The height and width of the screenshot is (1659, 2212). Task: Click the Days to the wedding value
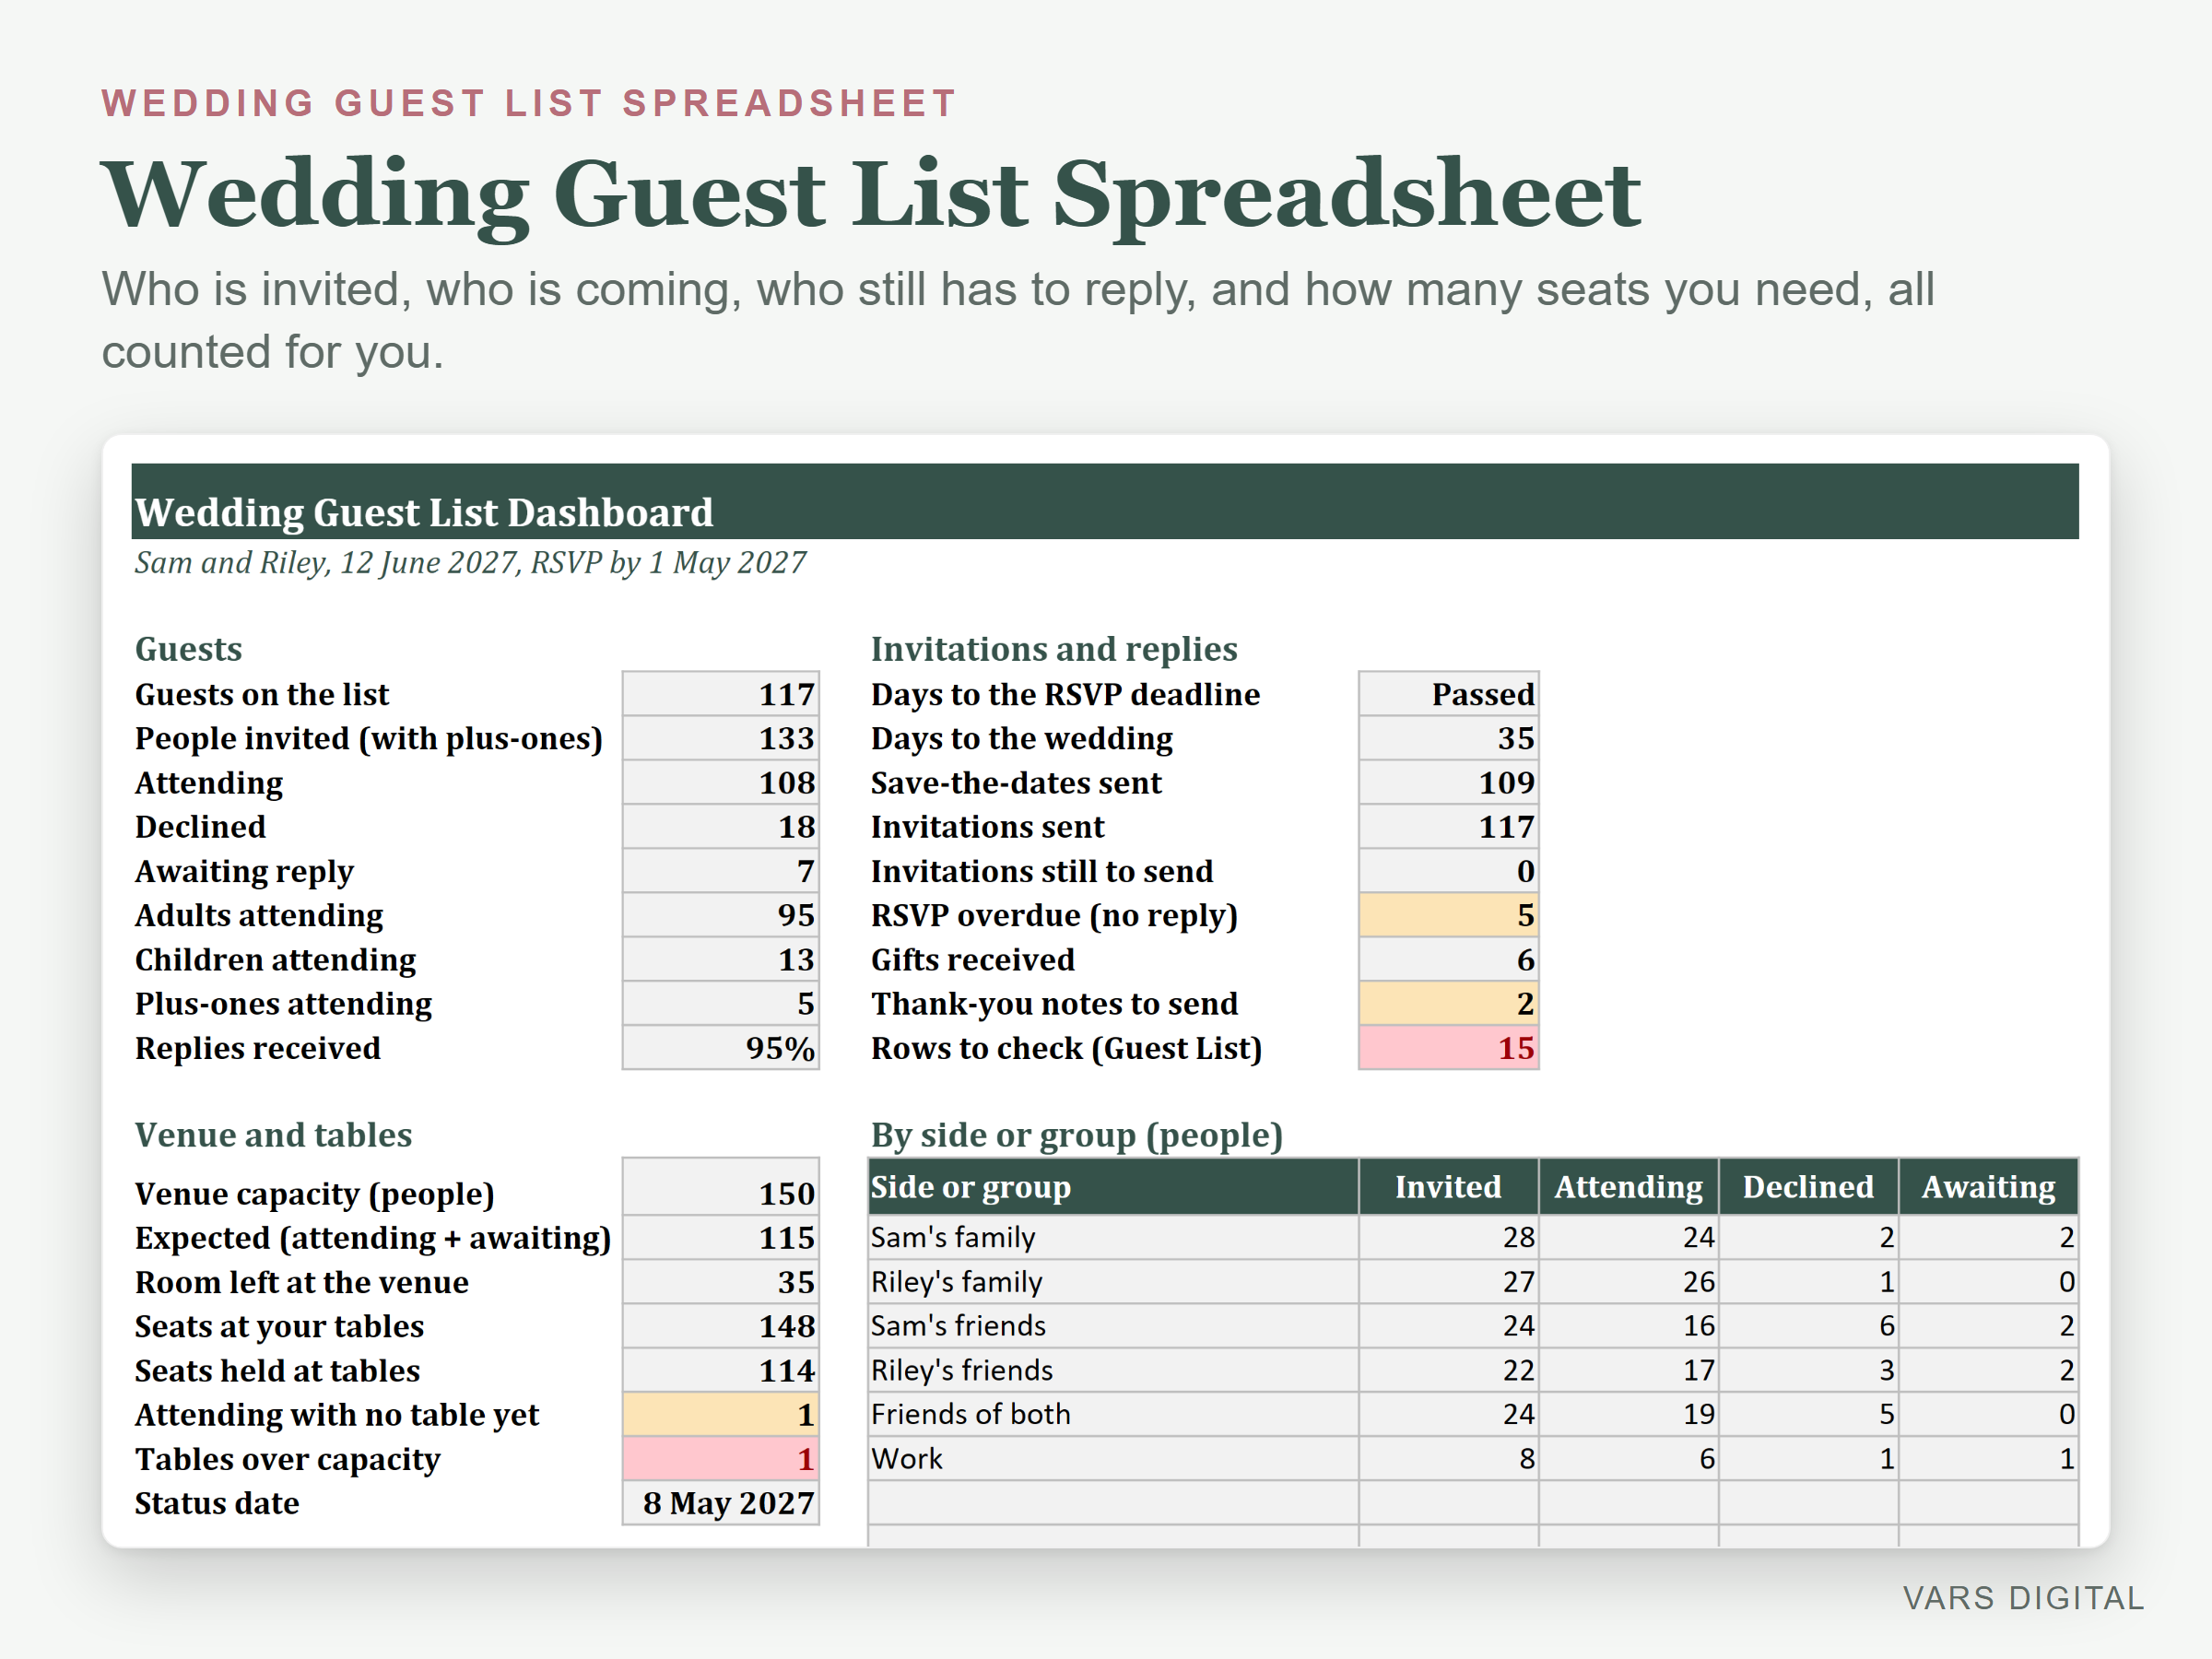coord(1448,738)
